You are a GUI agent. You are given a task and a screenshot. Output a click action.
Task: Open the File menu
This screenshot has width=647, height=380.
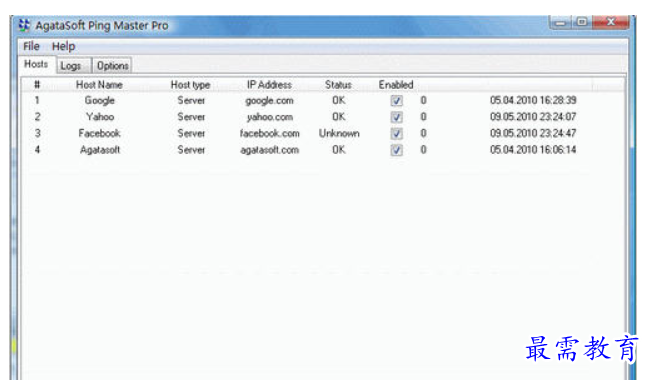31,46
